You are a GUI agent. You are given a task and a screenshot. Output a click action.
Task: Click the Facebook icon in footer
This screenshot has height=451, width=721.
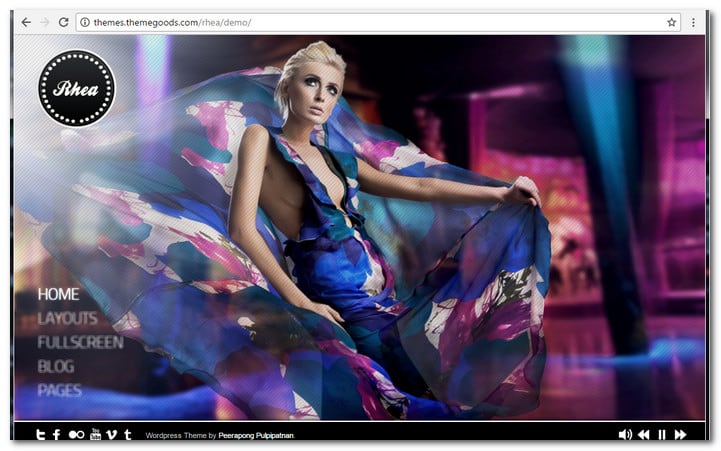(x=56, y=435)
